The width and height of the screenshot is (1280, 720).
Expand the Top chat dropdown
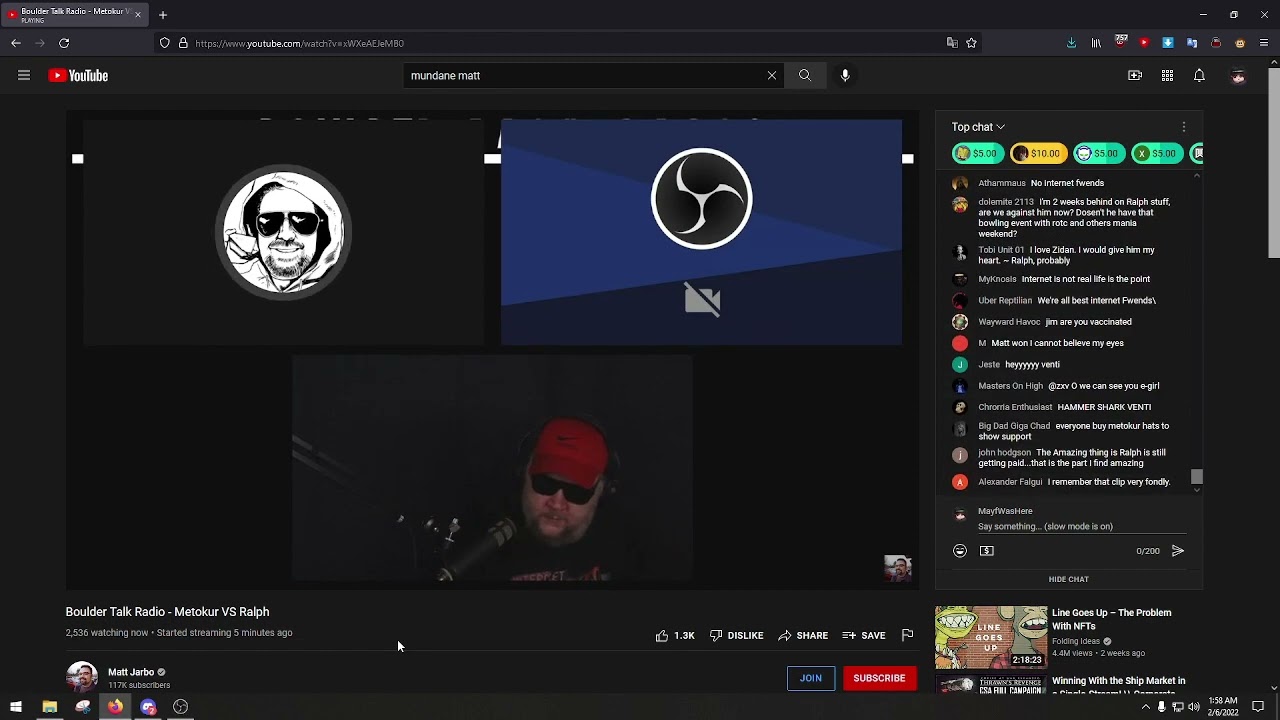pos(978,127)
